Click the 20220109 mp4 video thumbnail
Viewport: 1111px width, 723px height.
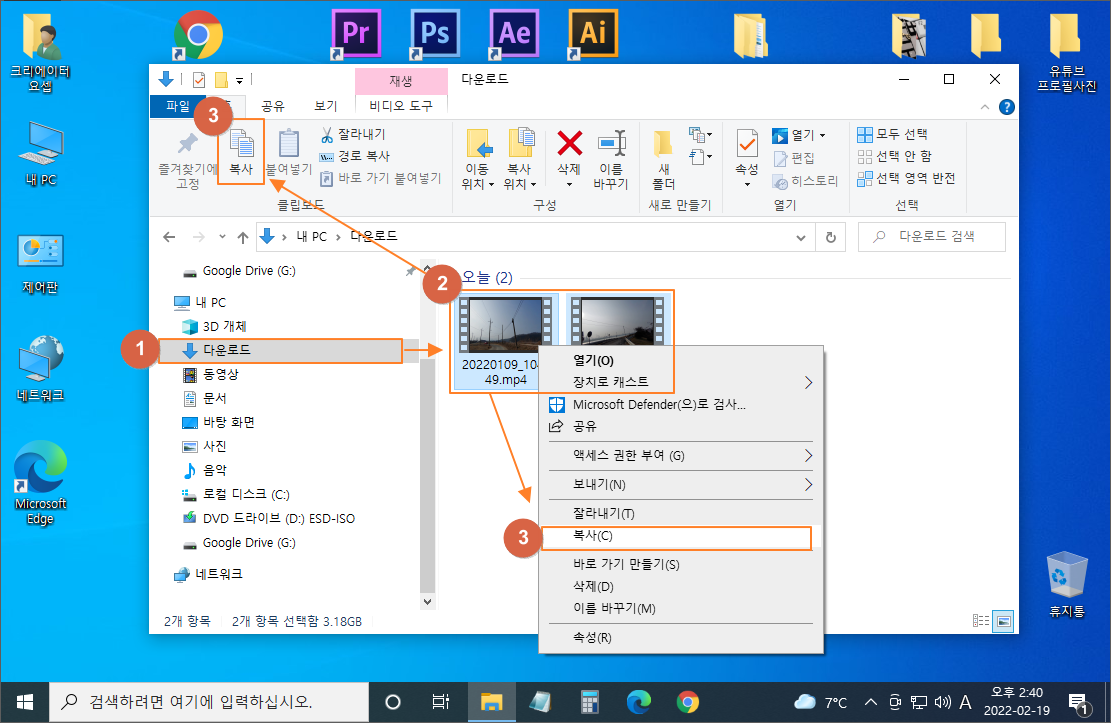click(504, 323)
